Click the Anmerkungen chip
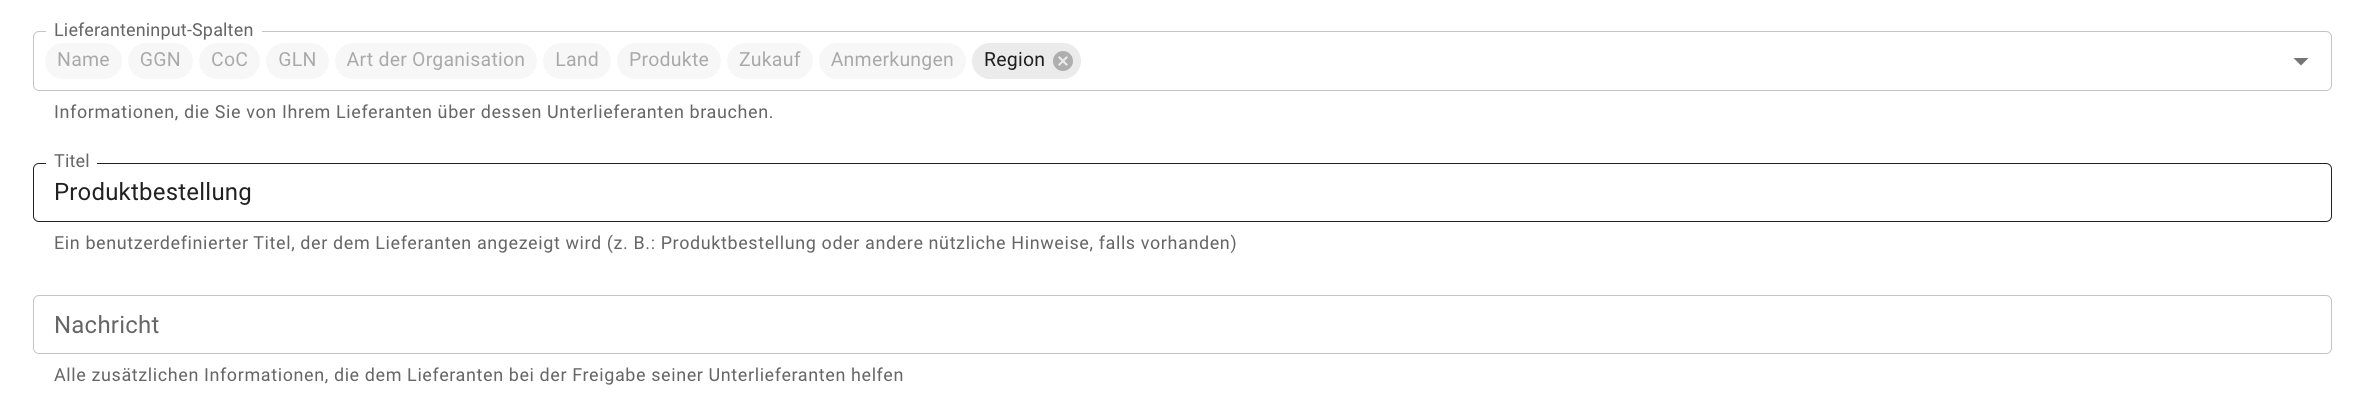2380x404 pixels. [892, 60]
